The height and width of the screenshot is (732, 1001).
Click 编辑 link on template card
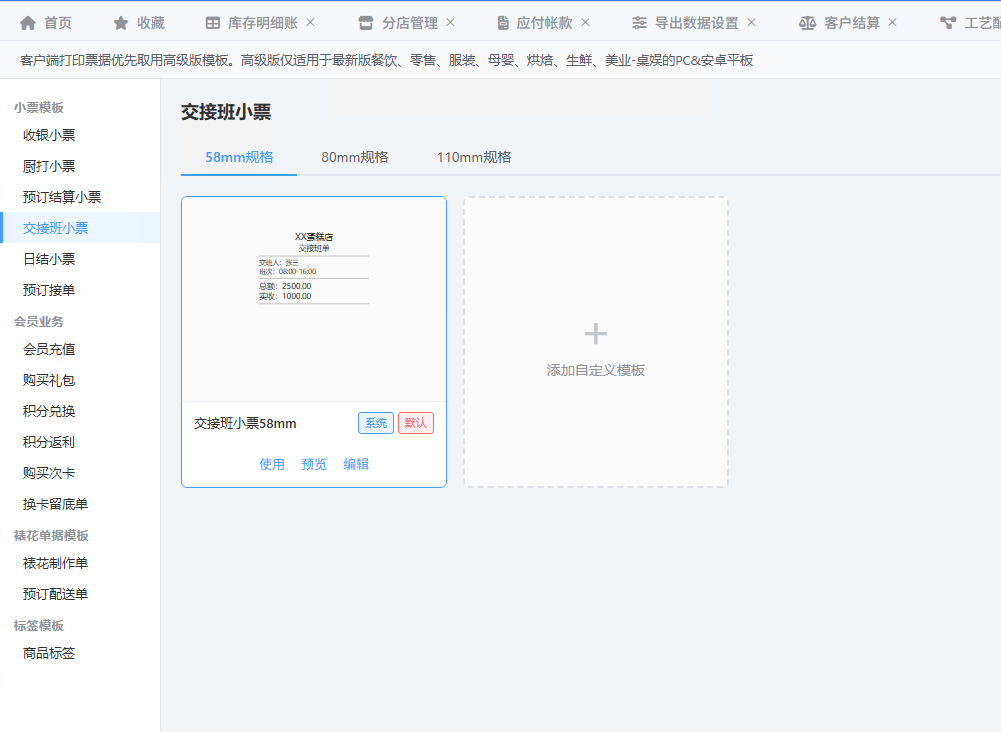point(356,464)
